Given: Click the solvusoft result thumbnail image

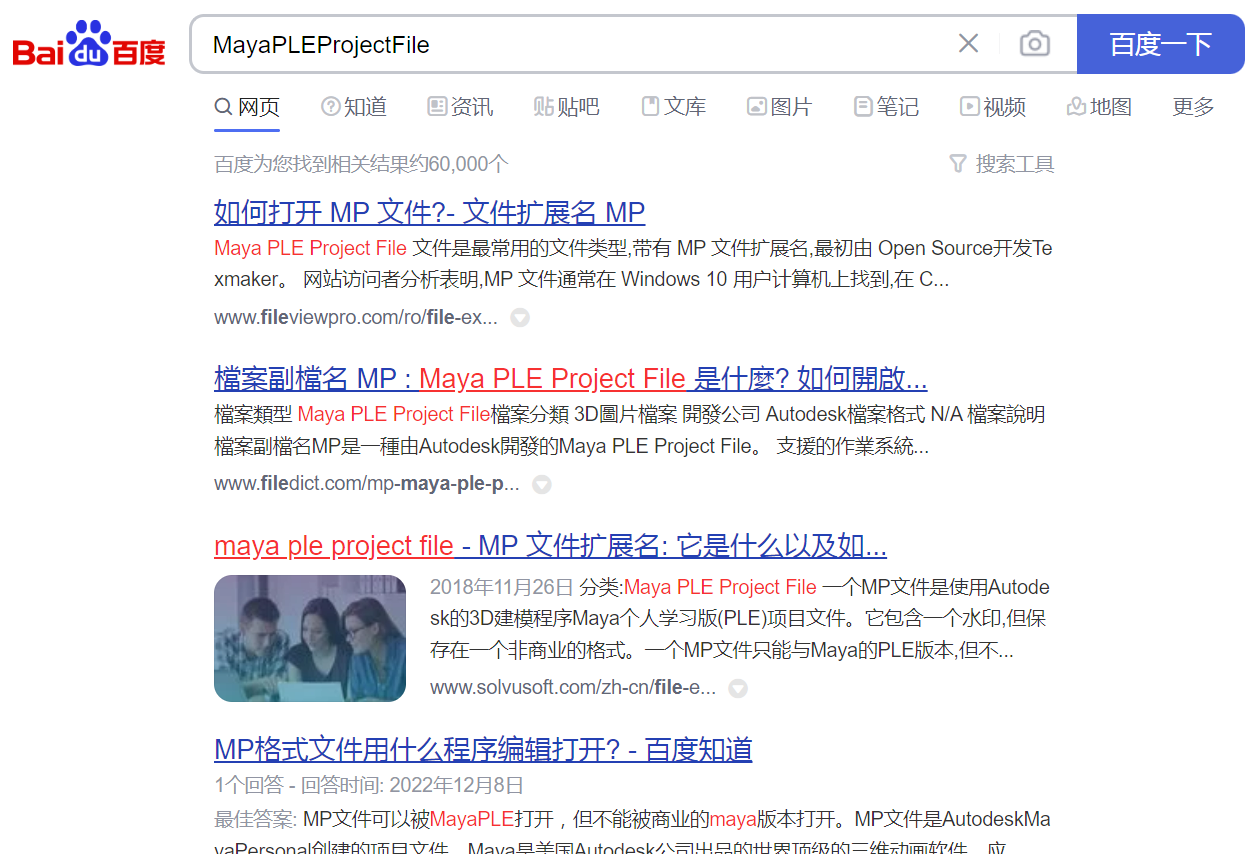Looking at the screenshot, I should (x=310, y=638).
